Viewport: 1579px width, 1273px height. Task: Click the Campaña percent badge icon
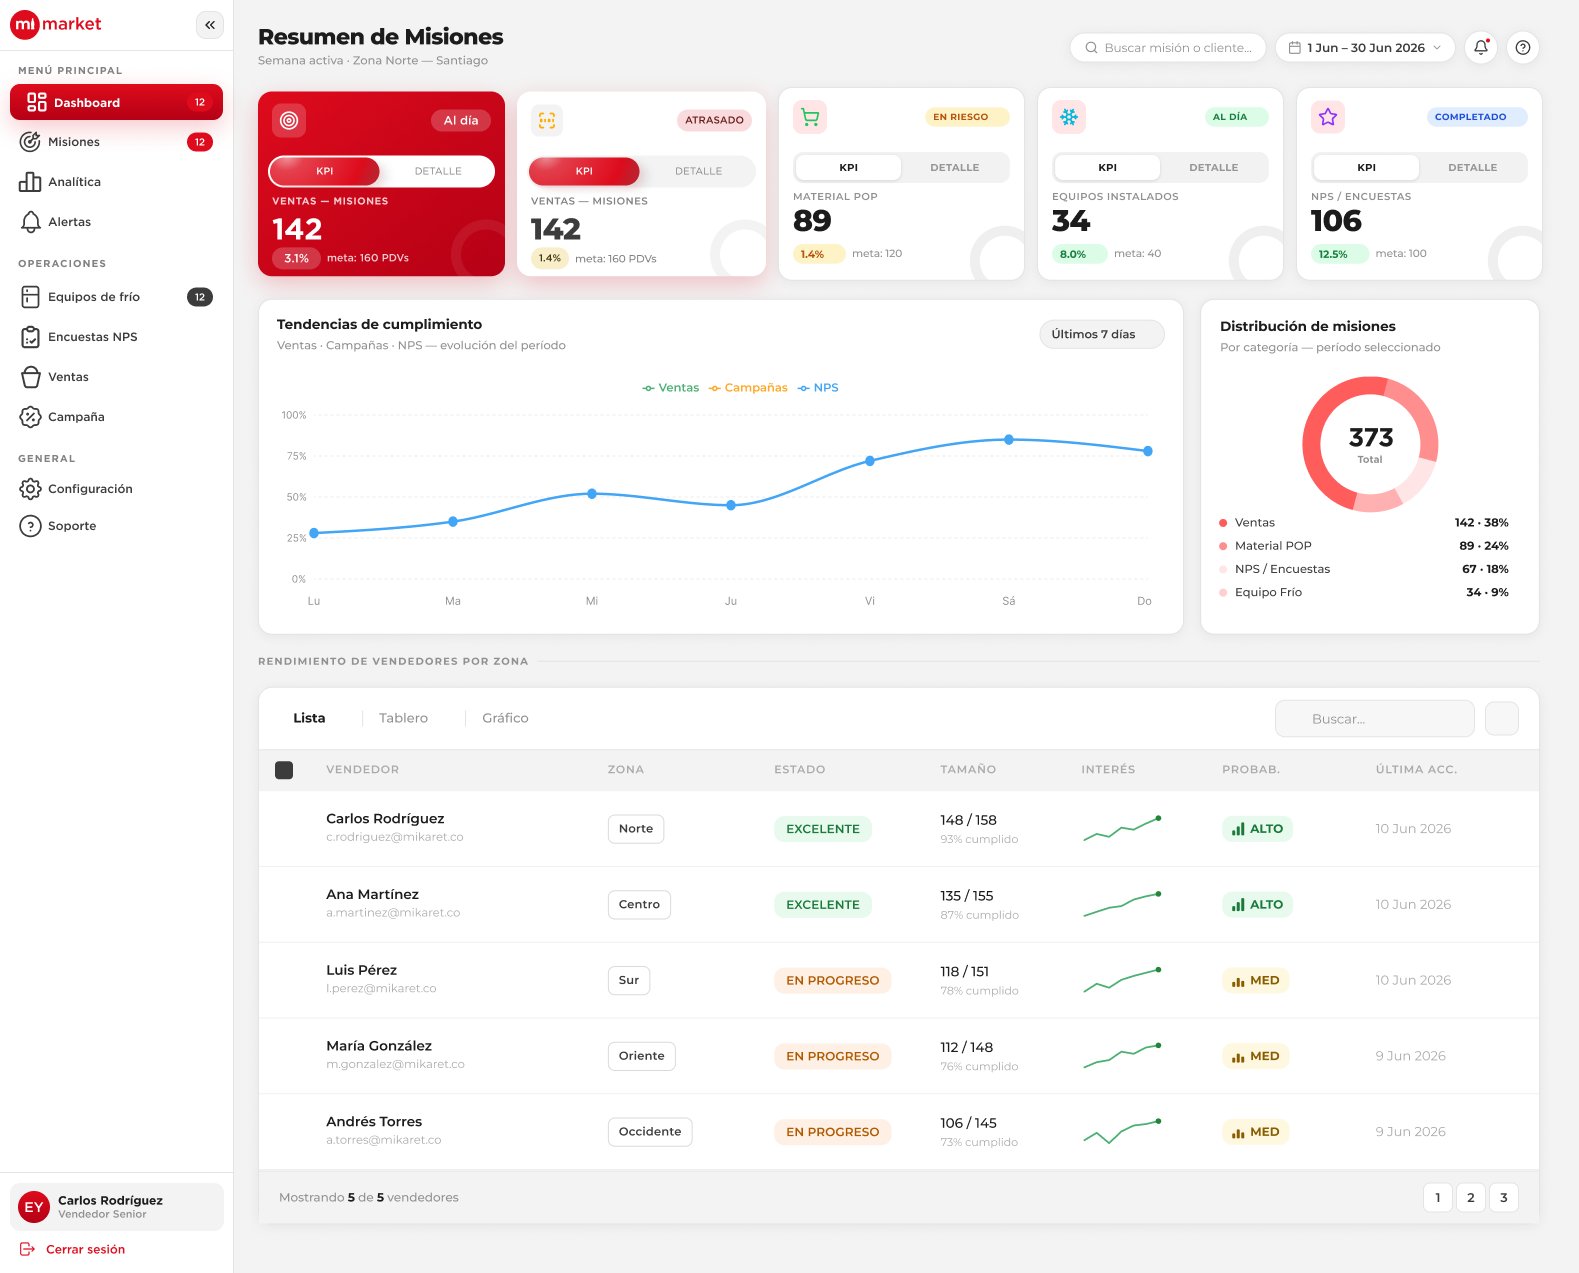pos(30,417)
